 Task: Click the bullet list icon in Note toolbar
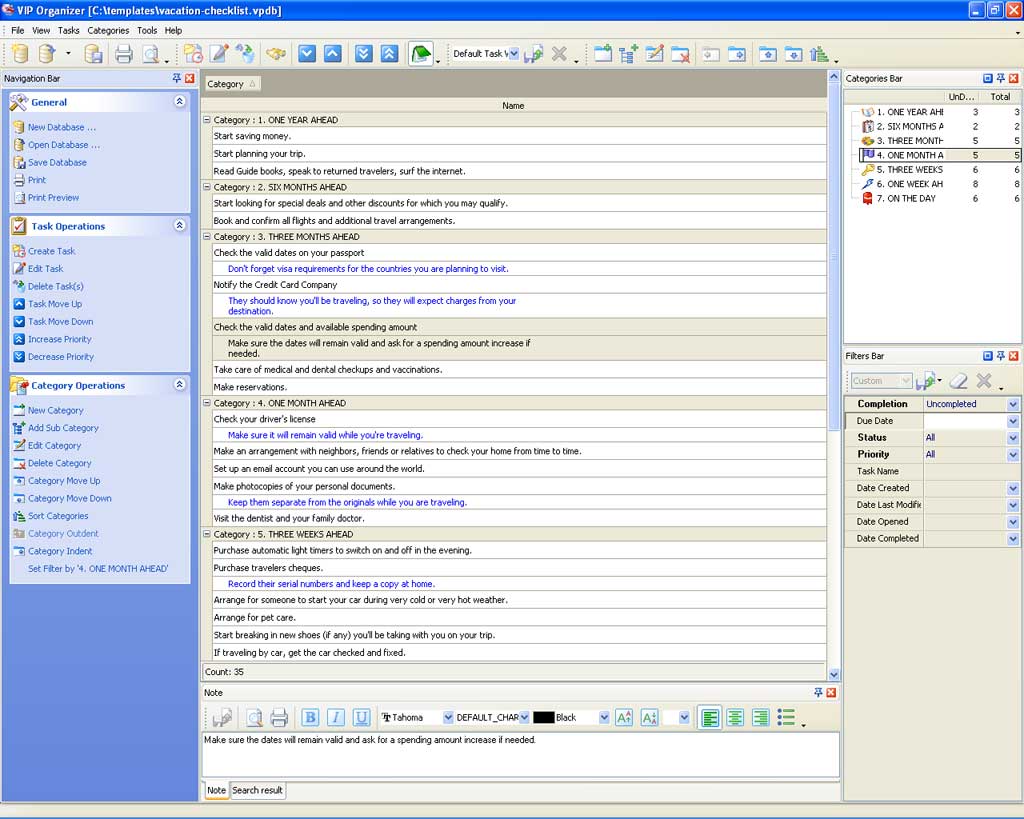coord(787,717)
